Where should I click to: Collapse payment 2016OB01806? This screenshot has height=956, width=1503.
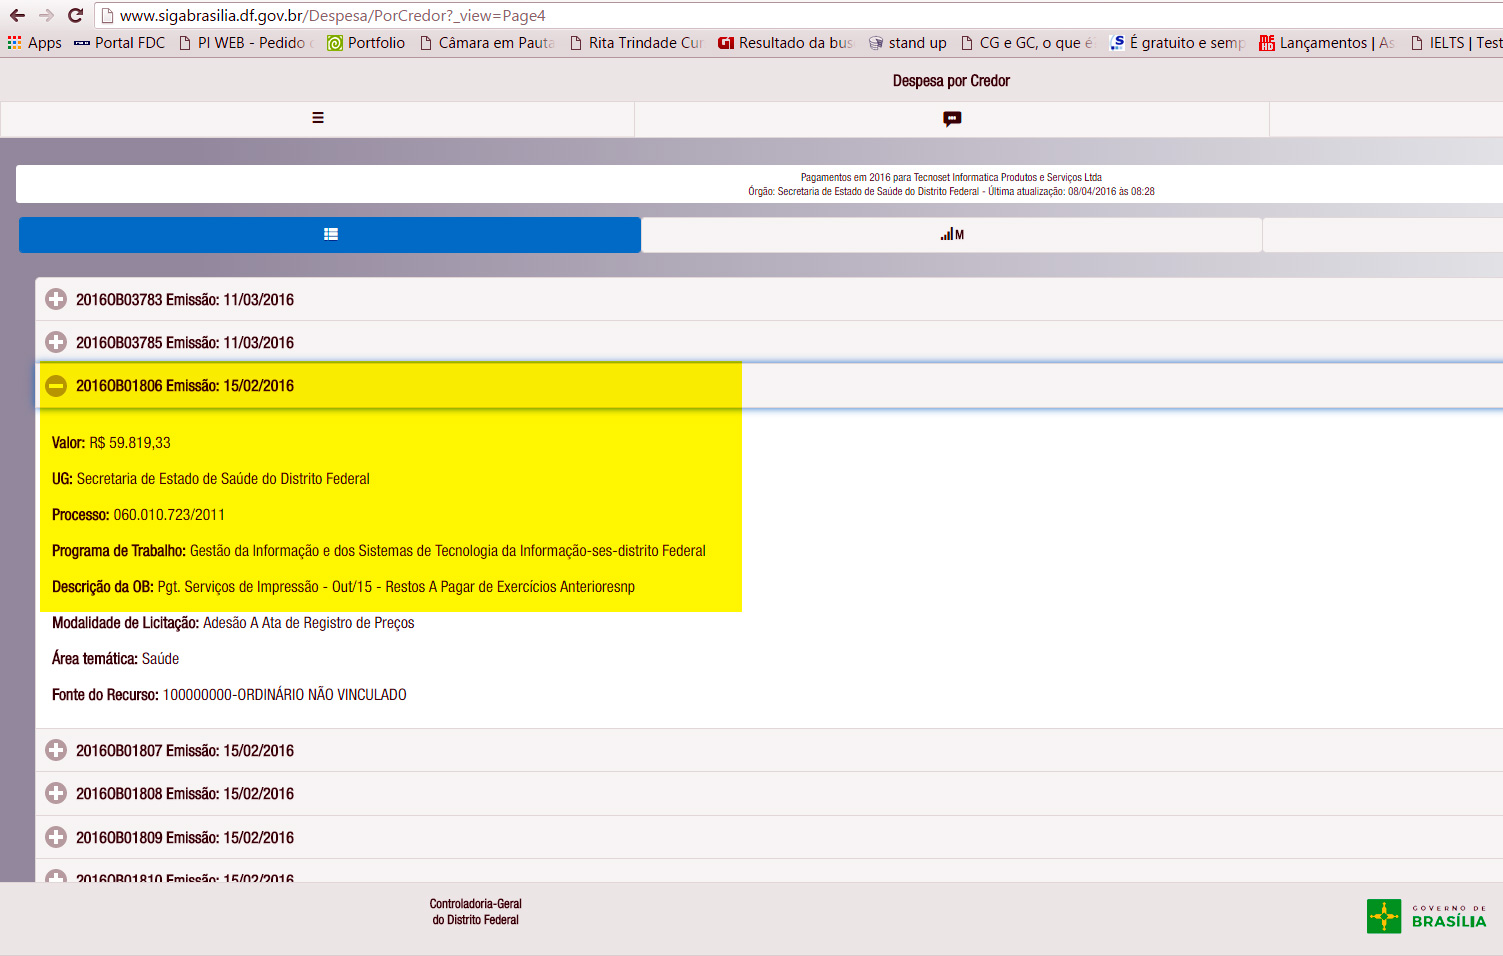[56, 386]
